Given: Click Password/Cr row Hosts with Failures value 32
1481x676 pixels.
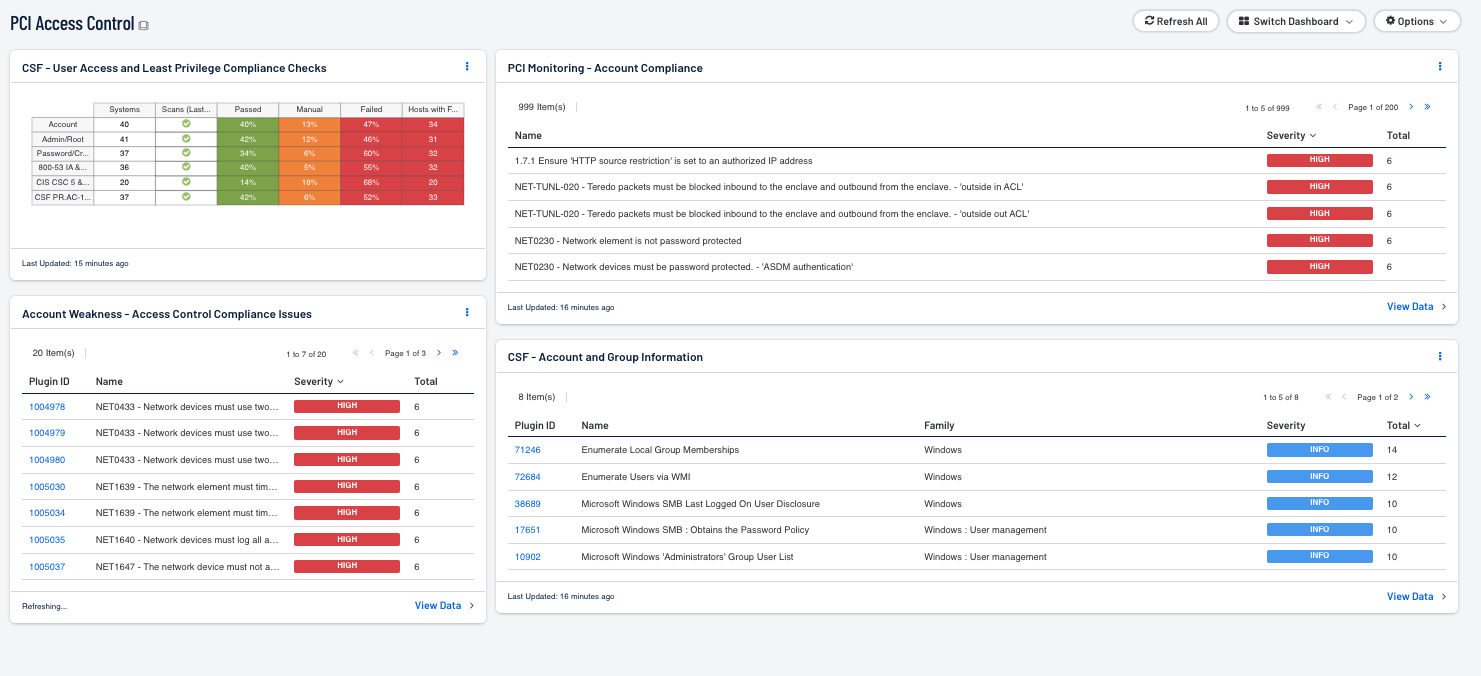Looking at the screenshot, I should coord(433,153).
